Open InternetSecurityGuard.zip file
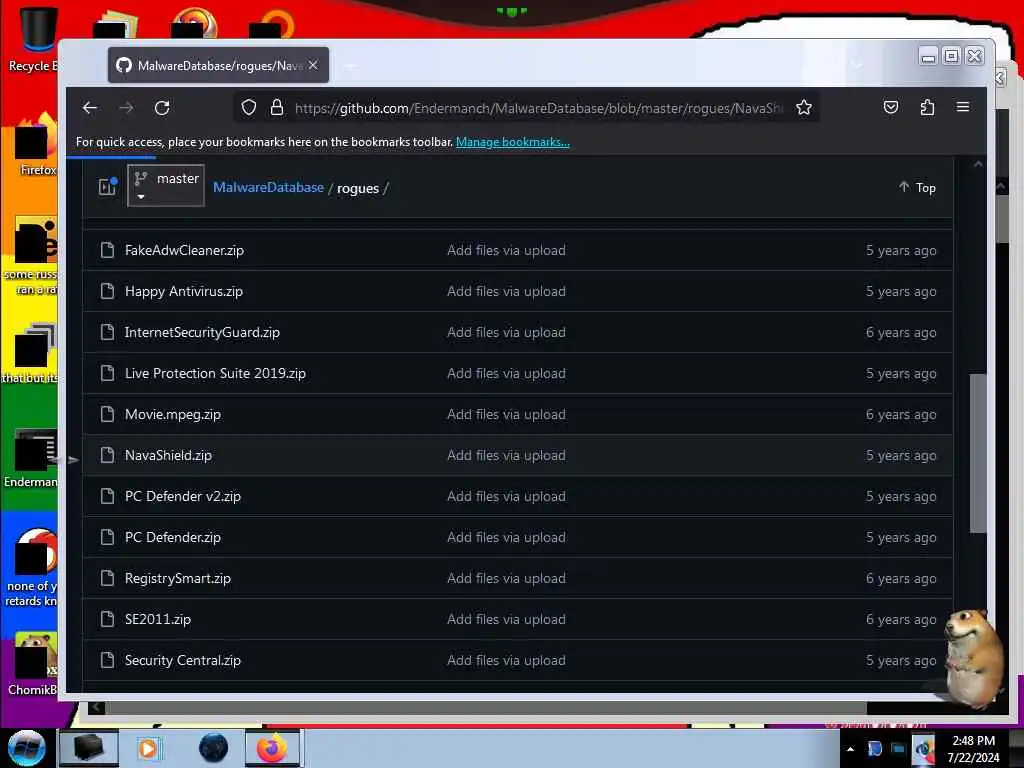1024x768 pixels. [202, 332]
